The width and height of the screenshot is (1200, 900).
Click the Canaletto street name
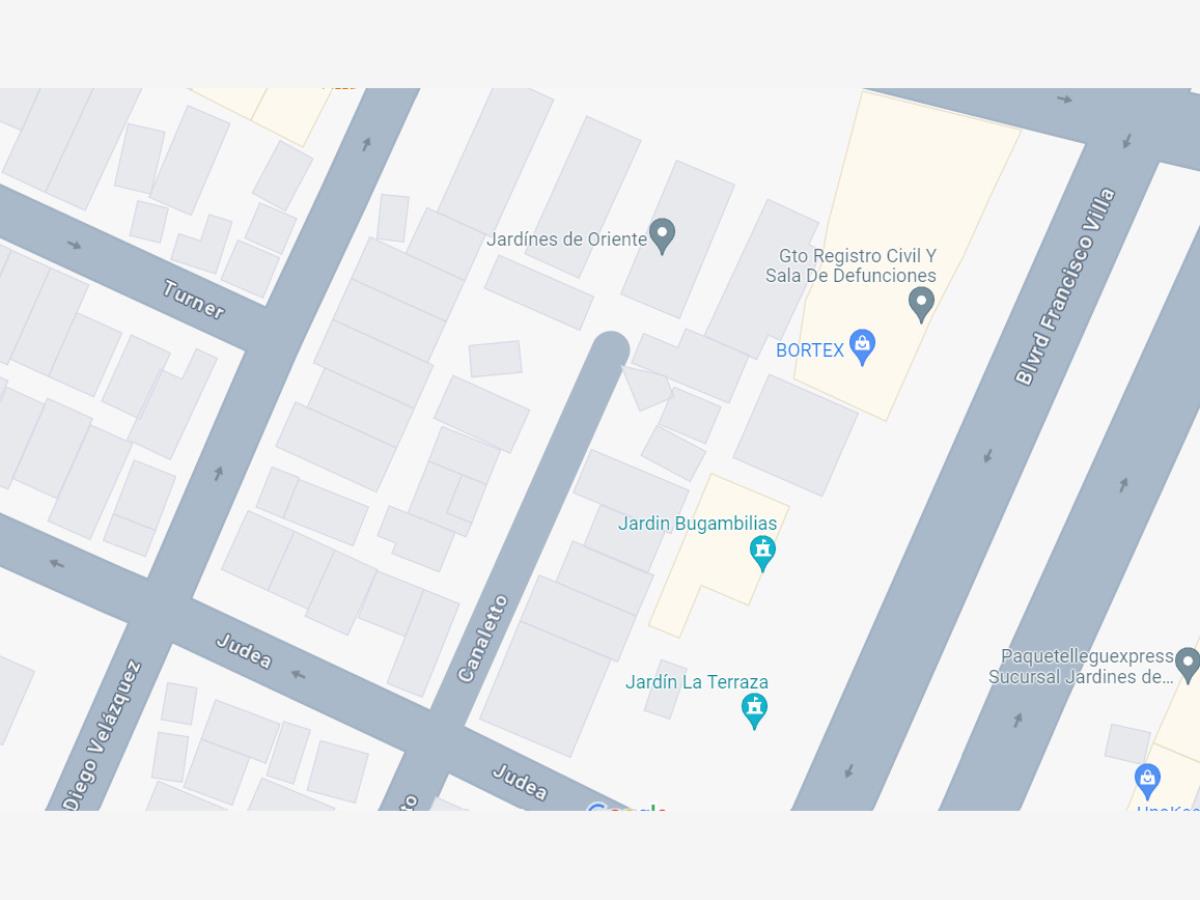click(482, 638)
